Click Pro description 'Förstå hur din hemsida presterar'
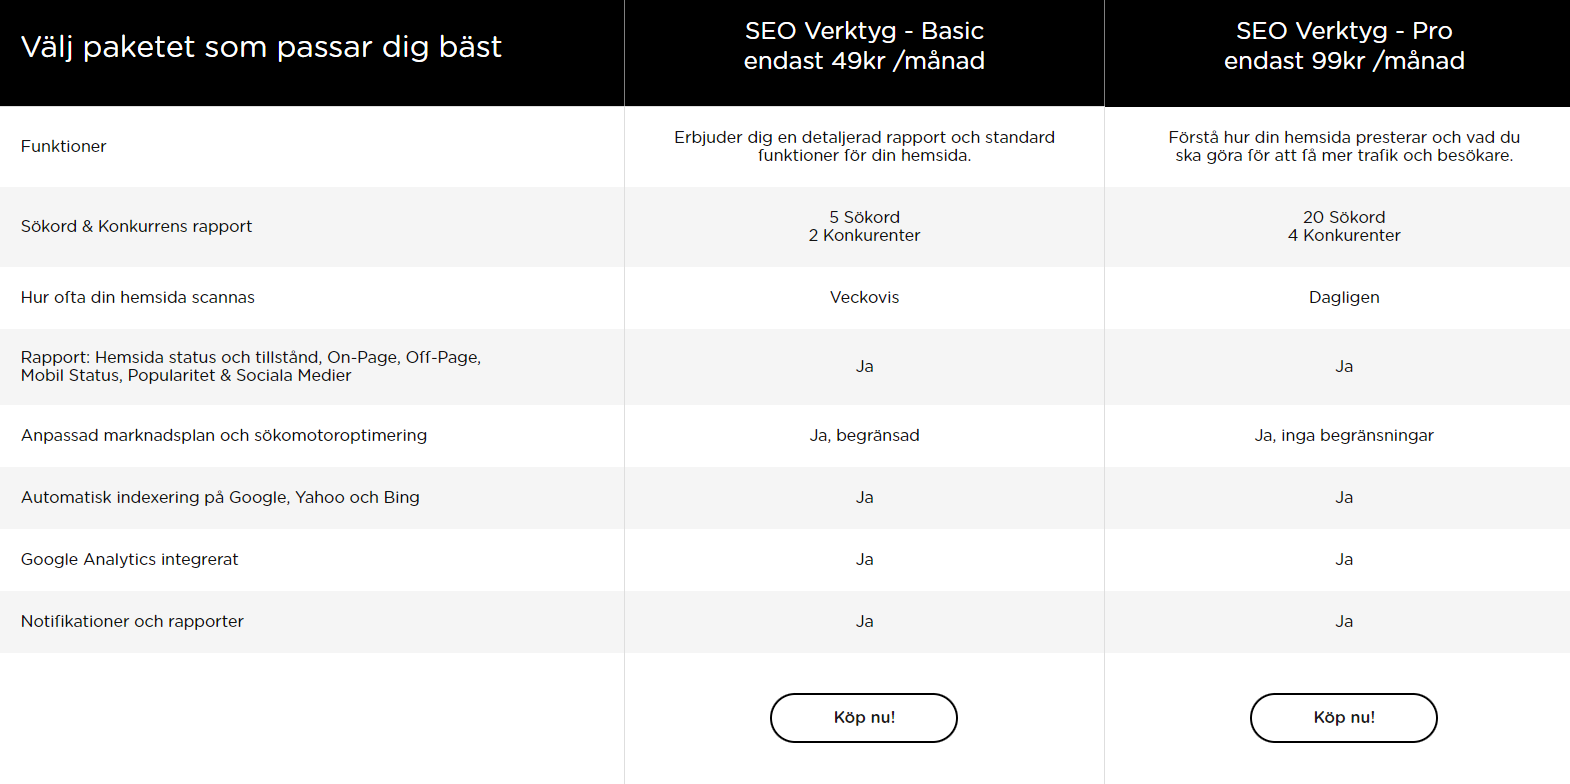This screenshot has height=784, width=1570. (x=1344, y=146)
